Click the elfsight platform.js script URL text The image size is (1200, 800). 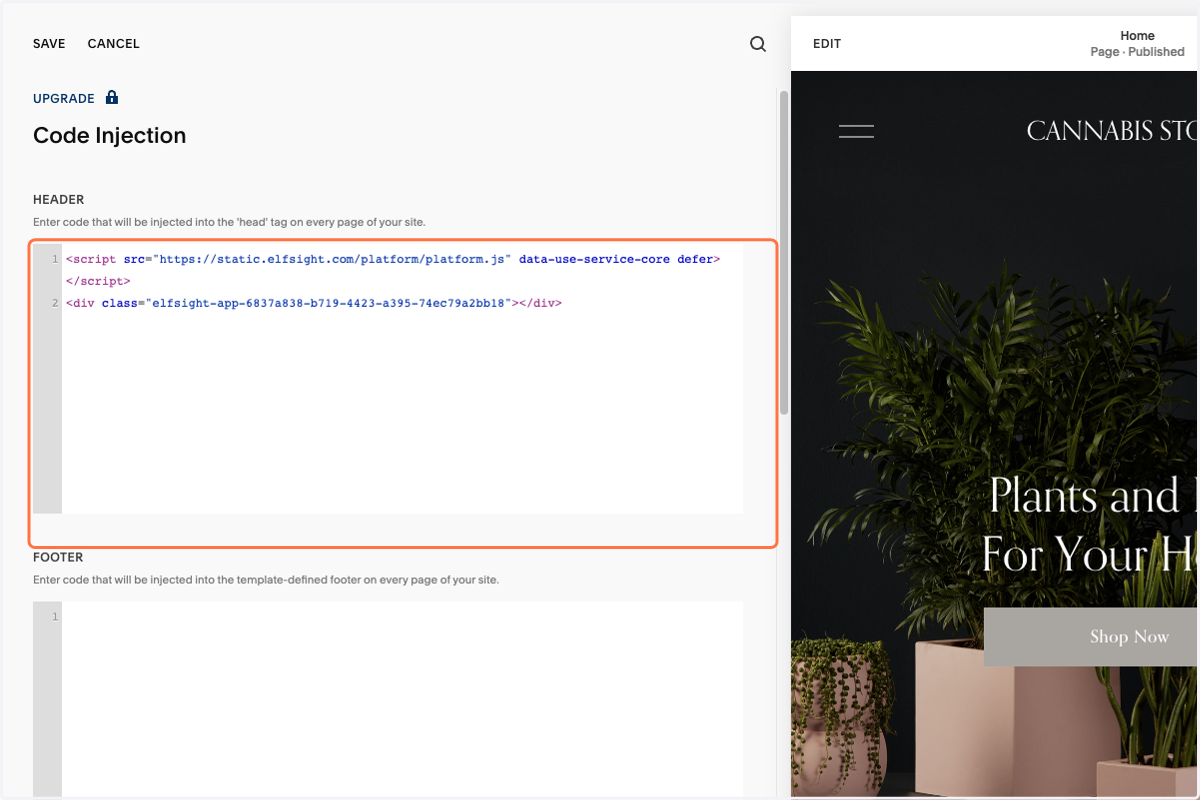(332, 259)
